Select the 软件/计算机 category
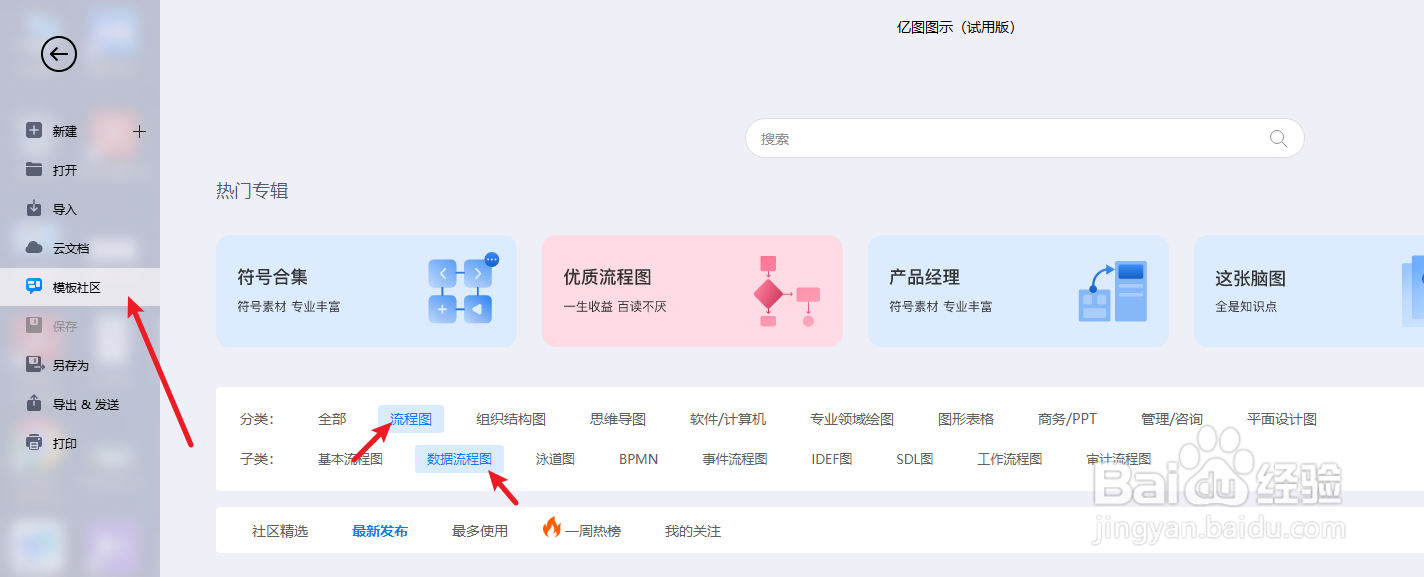The width and height of the screenshot is (1424, 577). [728, 419]
